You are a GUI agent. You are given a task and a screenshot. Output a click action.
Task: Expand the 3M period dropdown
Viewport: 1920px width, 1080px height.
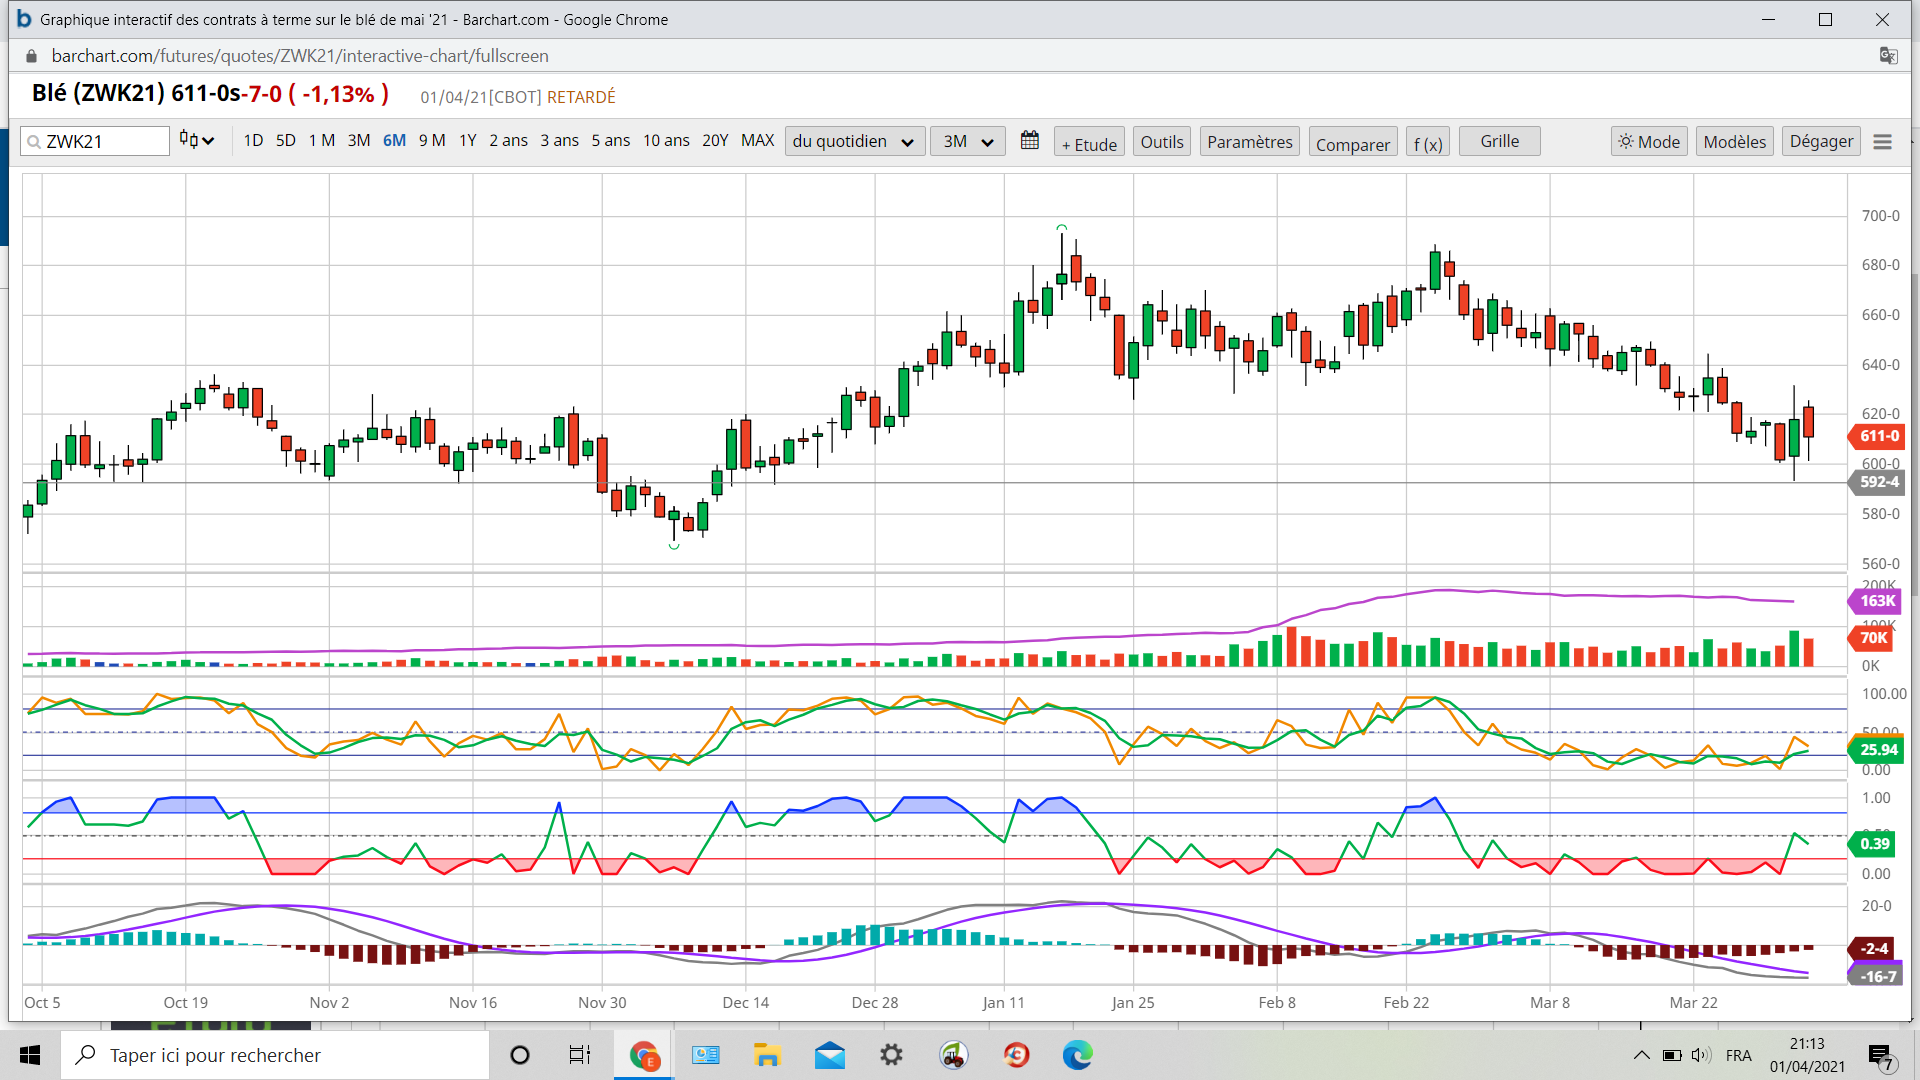point(967,141)
